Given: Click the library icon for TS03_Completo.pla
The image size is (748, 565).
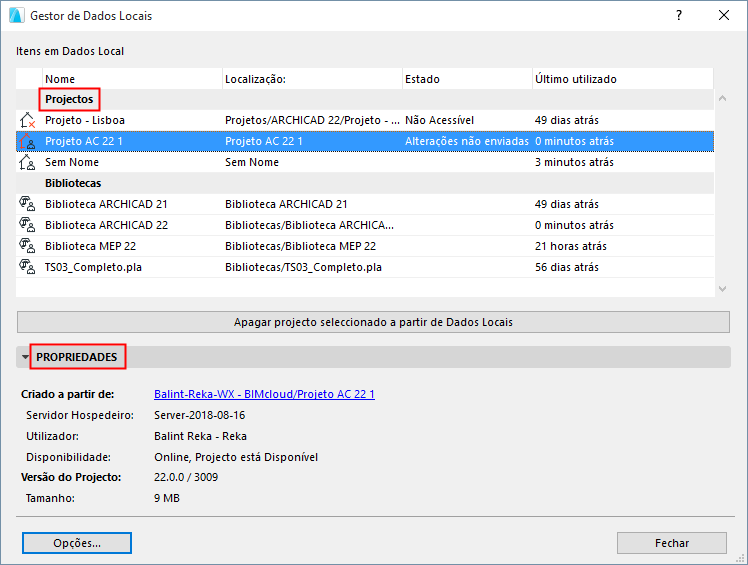Looking at the screenshot, I should pyautogui.click(x=27, y=267).
